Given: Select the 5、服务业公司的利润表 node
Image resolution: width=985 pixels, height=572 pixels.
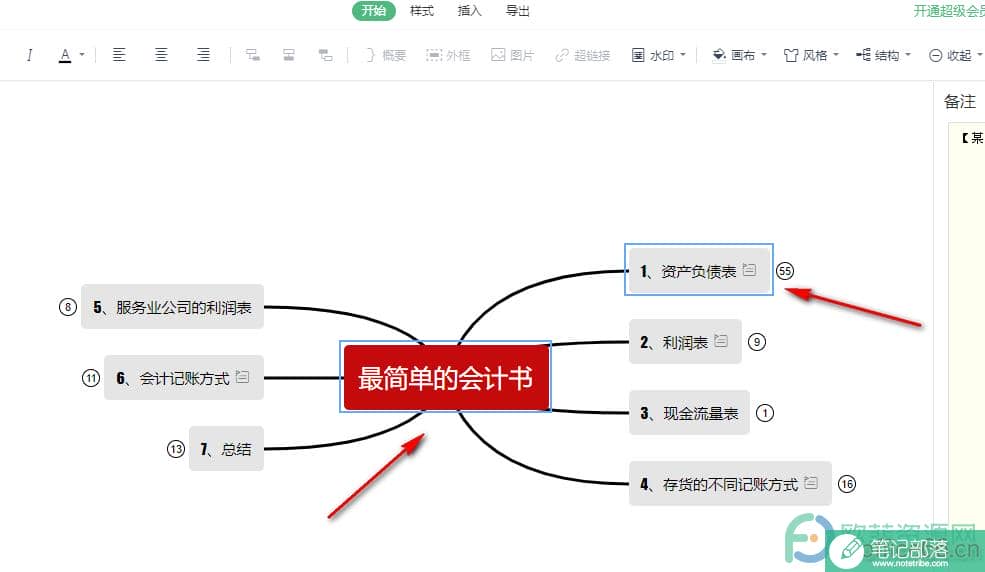Looking at the screenshot, I should (172, 306).
